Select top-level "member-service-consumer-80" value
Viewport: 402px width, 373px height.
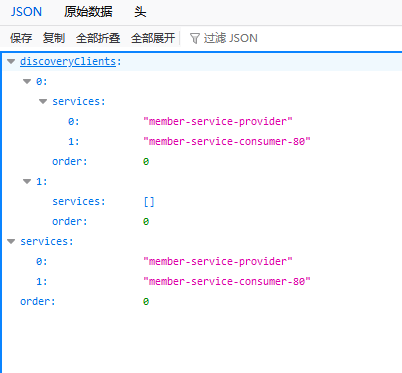tap(227, 281)
